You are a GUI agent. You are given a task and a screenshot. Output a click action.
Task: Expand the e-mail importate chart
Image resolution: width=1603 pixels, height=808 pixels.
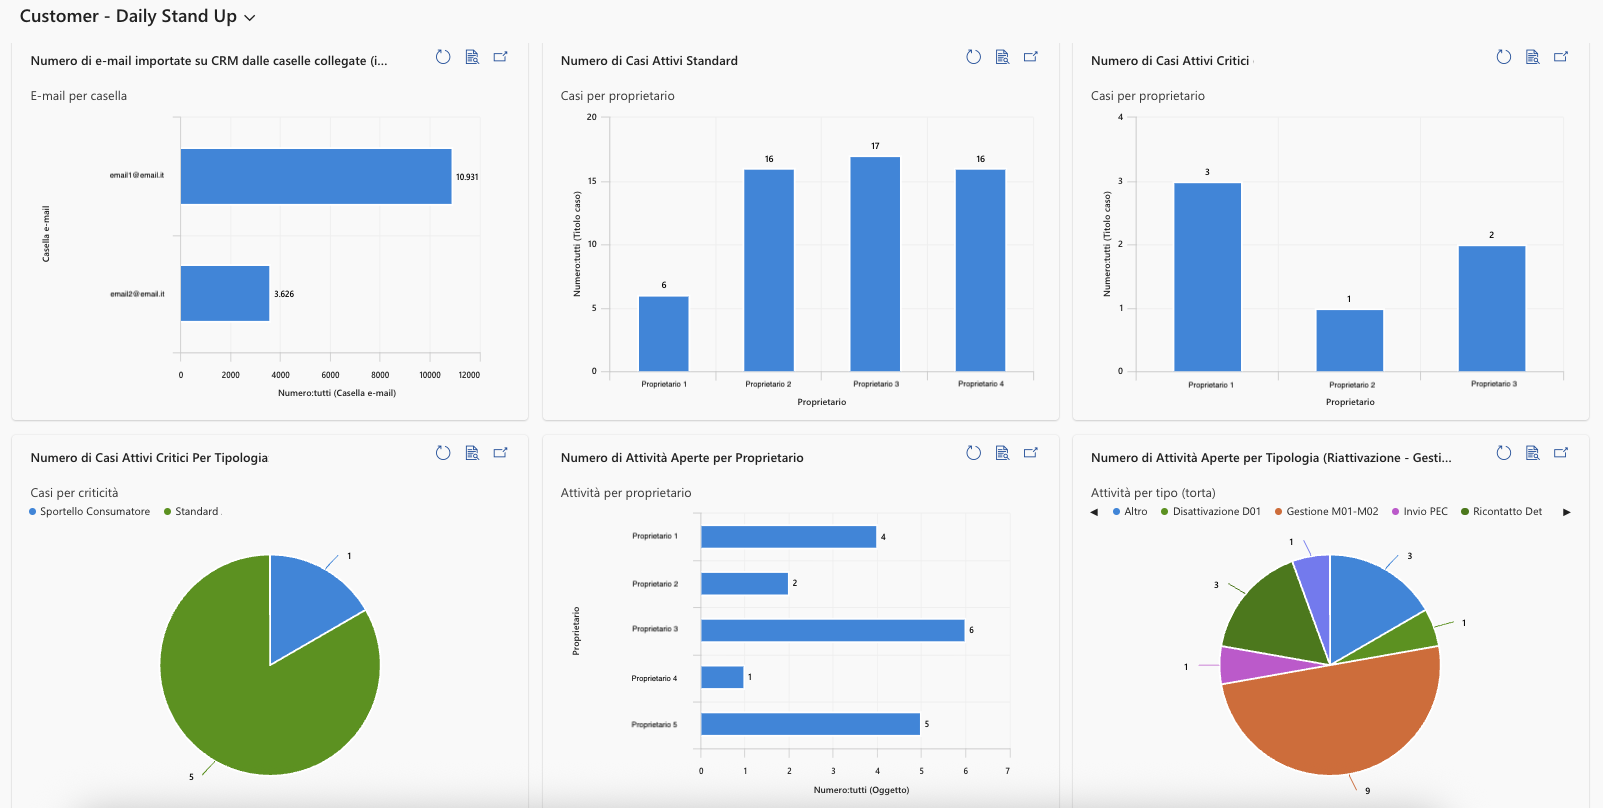coord(500,57)
